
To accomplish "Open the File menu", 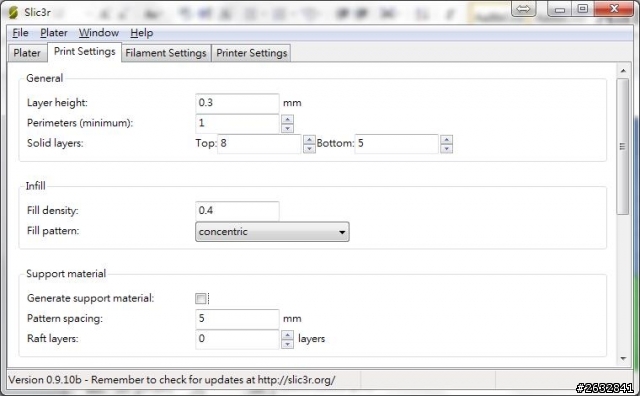I will coord(20,33).
